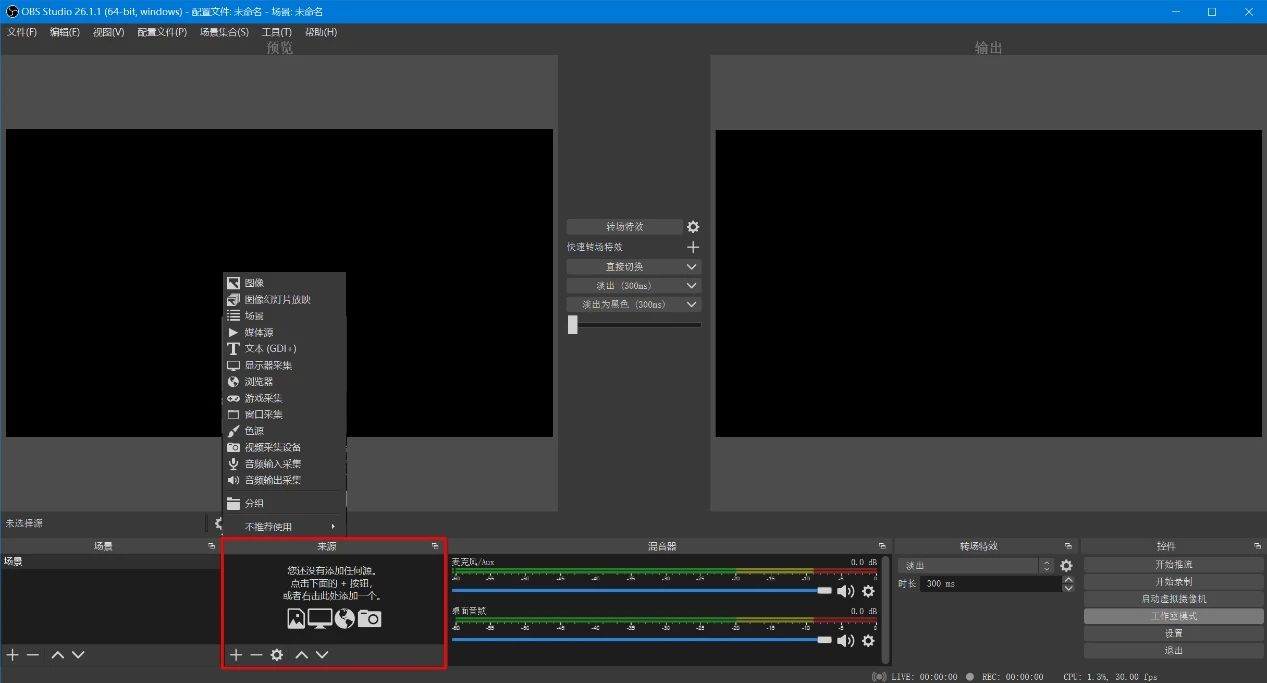Decrease 时长 duration with down arrow
The width and height of the screenshot is (1267, 683).
coord(1068,588)
